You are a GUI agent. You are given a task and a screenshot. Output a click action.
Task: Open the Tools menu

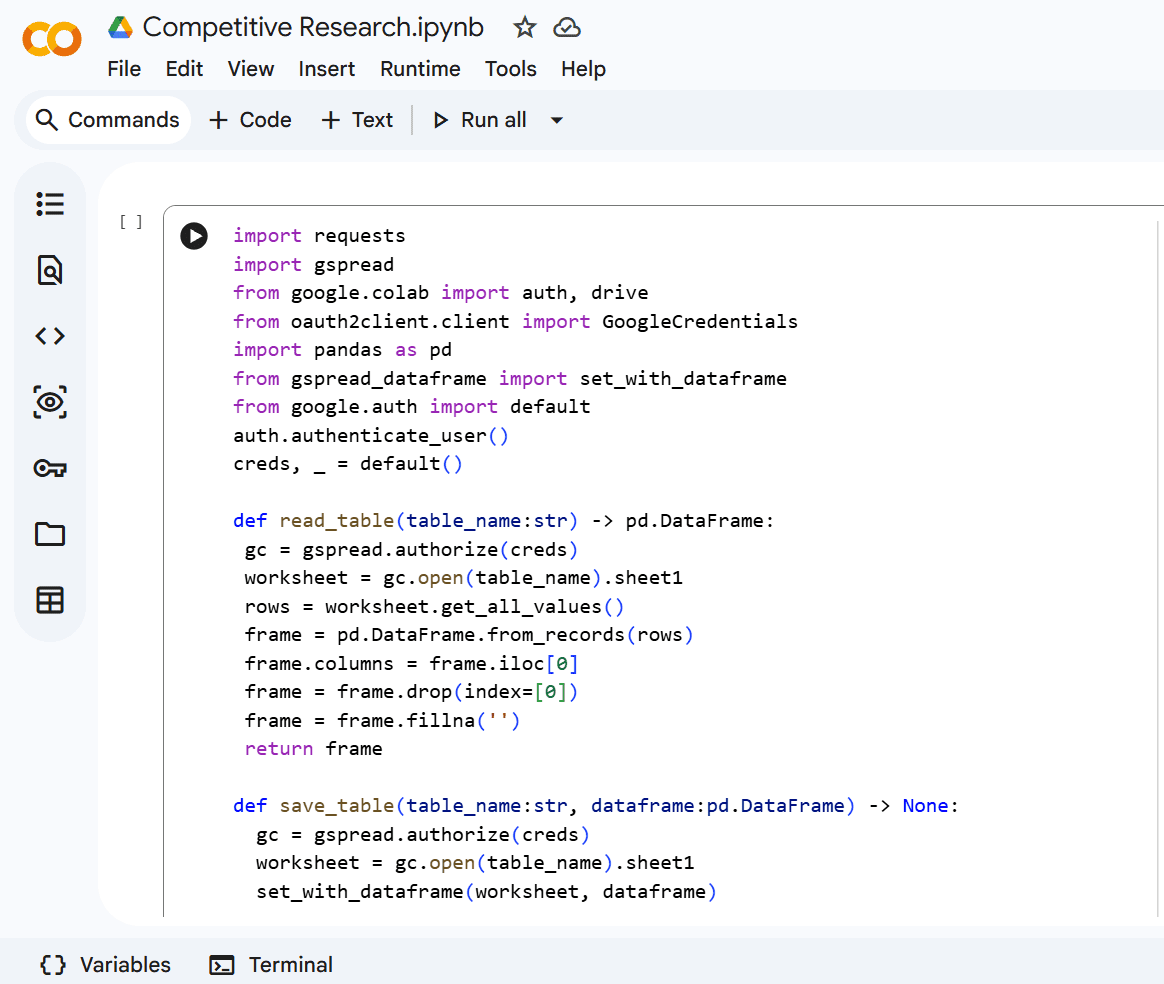pos(511,69)
